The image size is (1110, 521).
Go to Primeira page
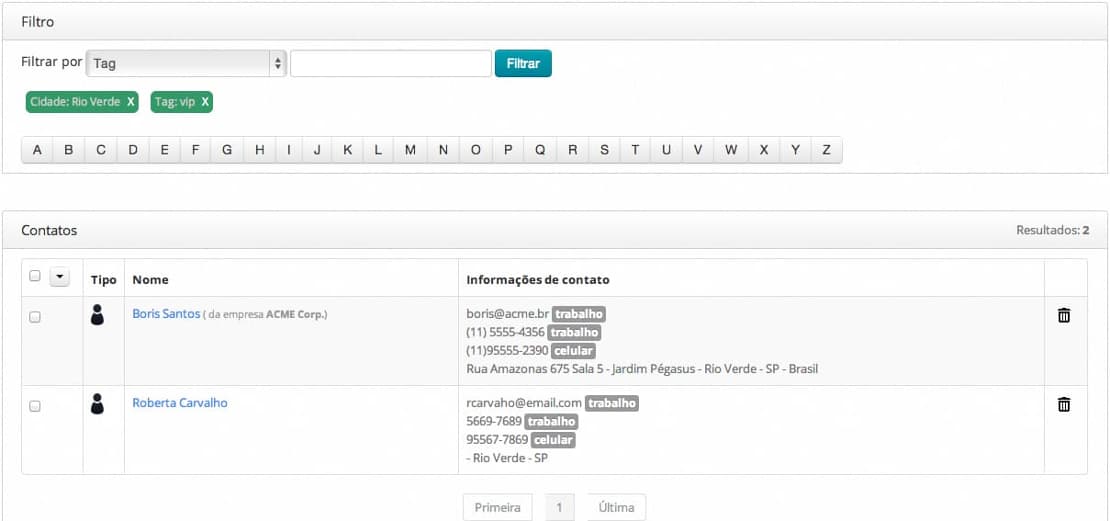[497, 507]
